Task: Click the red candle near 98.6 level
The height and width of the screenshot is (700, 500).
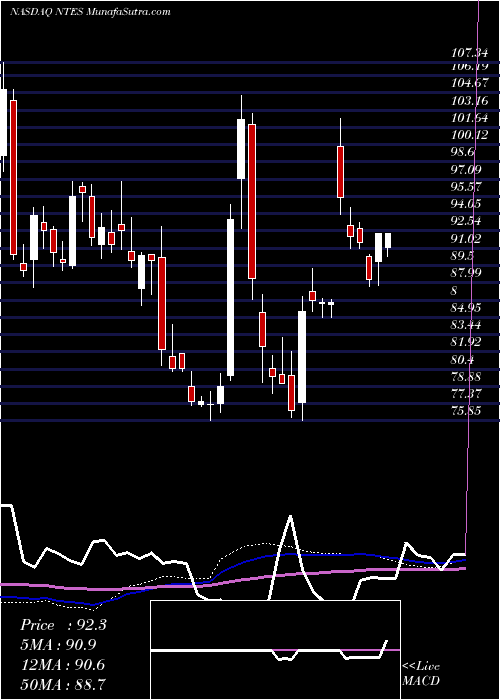Action: (x=340, y=172)
